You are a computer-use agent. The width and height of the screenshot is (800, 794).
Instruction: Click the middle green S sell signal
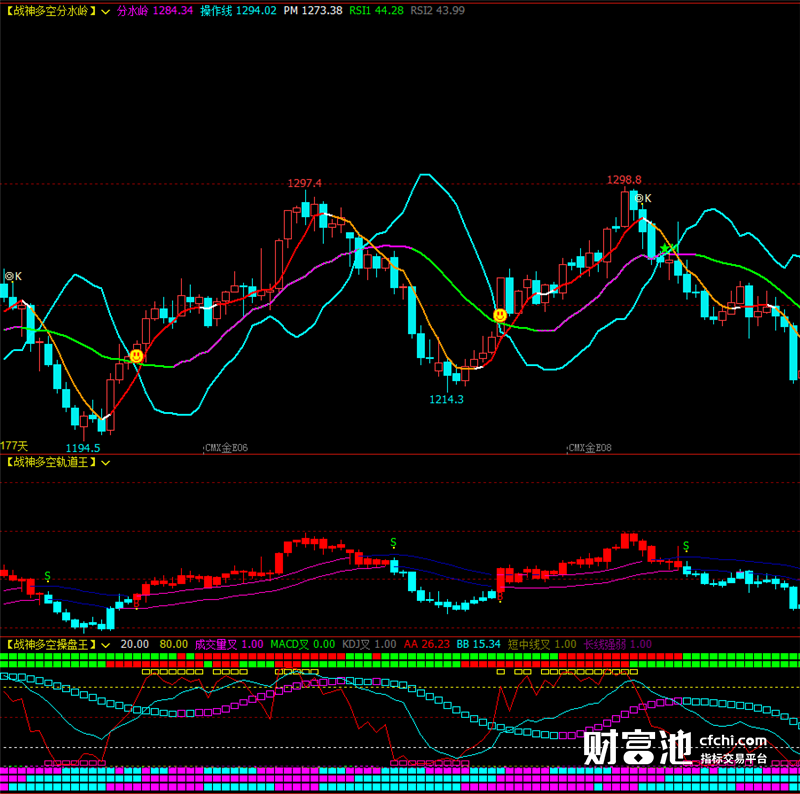coord(393,542)
